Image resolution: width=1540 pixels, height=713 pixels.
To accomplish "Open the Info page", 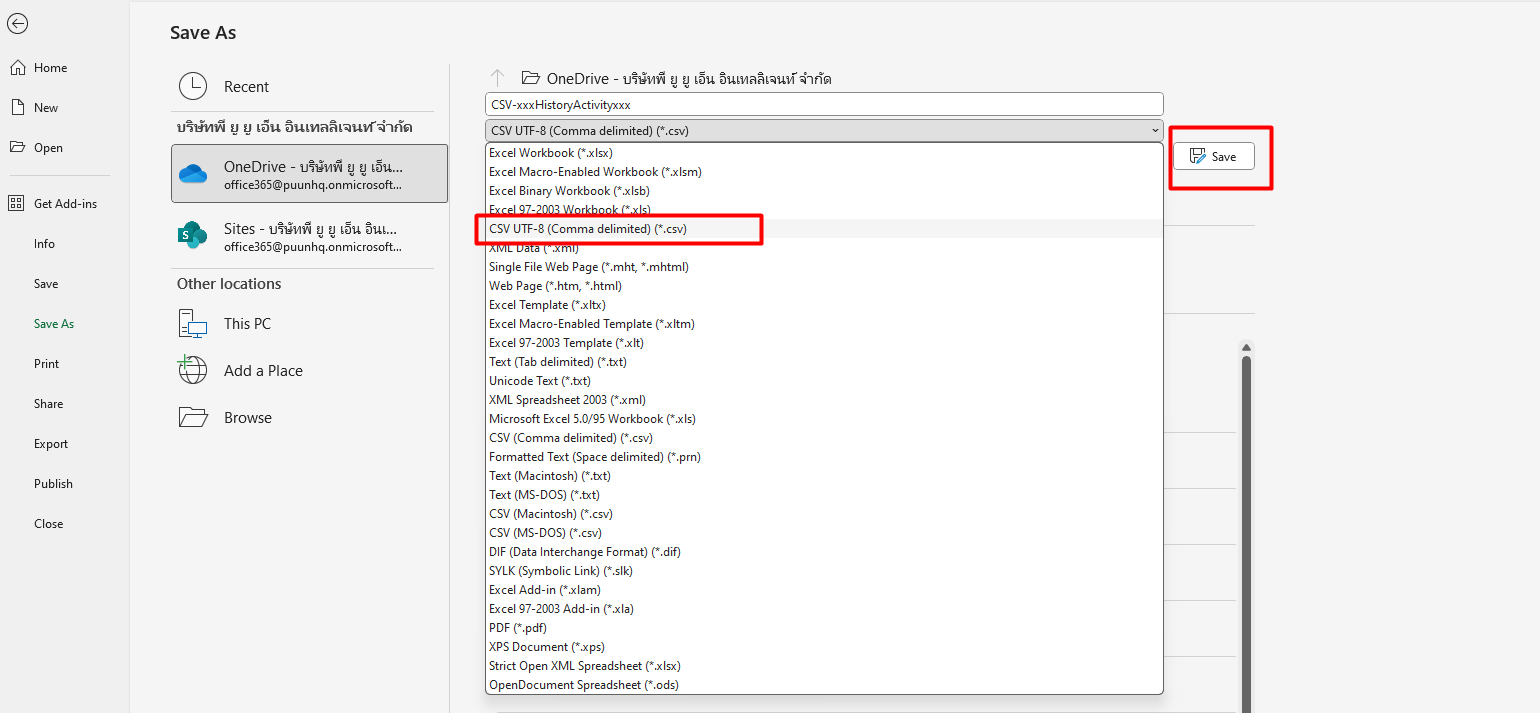I will (x=44, y=244).
